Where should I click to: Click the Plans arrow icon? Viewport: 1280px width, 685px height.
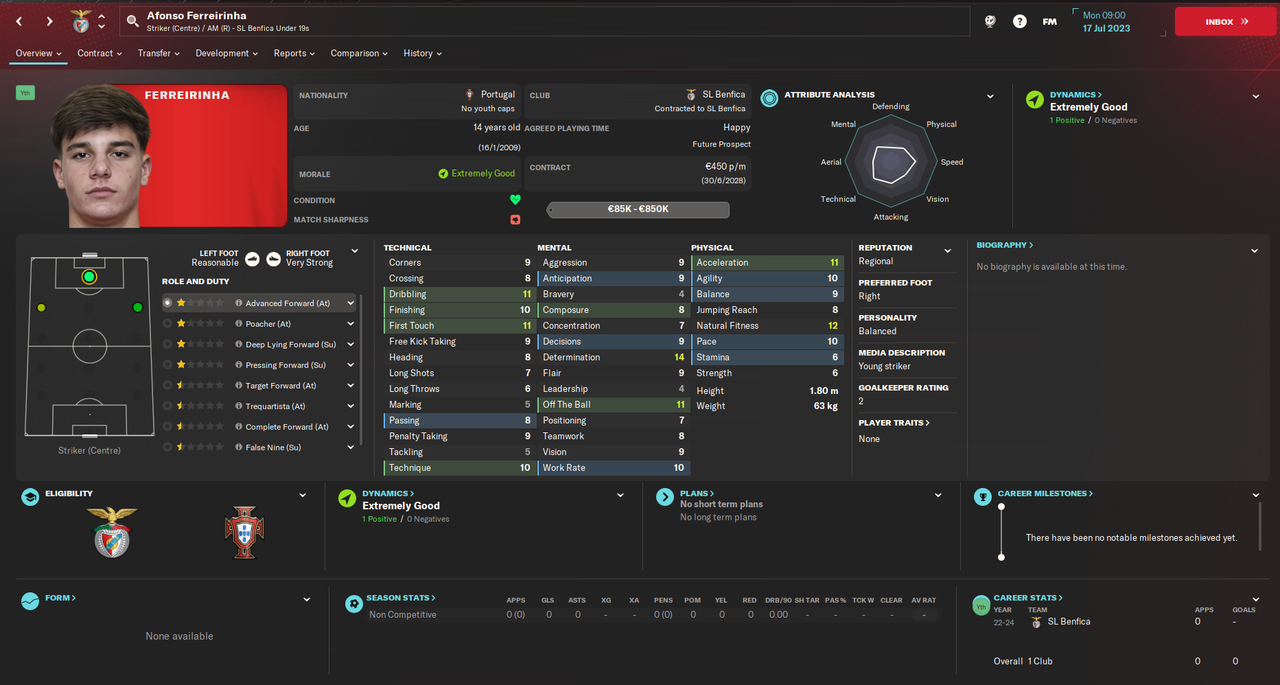pyautogui.click(x=664, y=496)
